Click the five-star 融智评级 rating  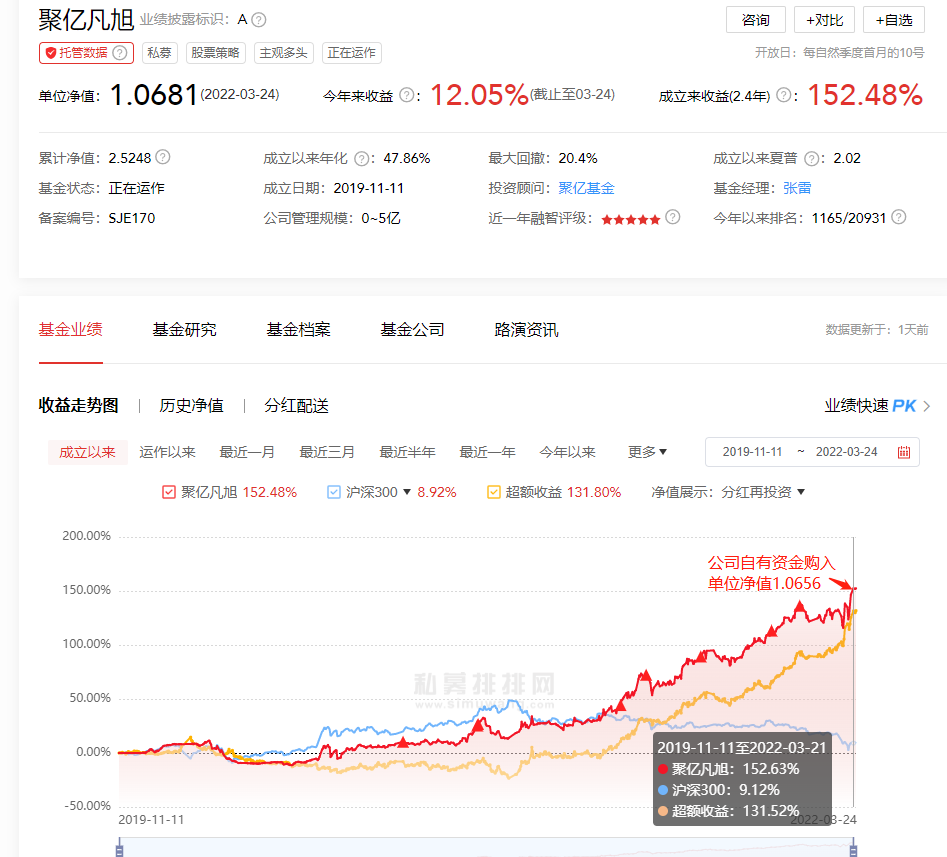tap(631, 219)
